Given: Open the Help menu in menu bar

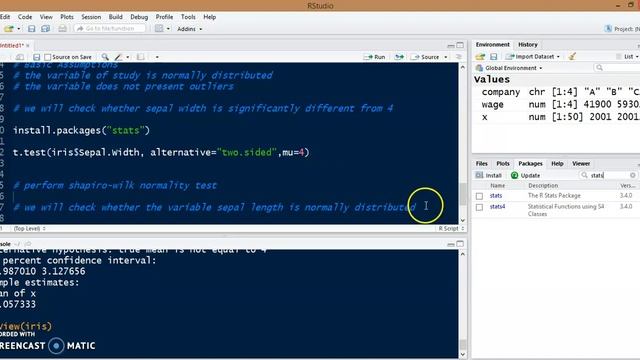Looking at the screenshot, I should 210,17.
